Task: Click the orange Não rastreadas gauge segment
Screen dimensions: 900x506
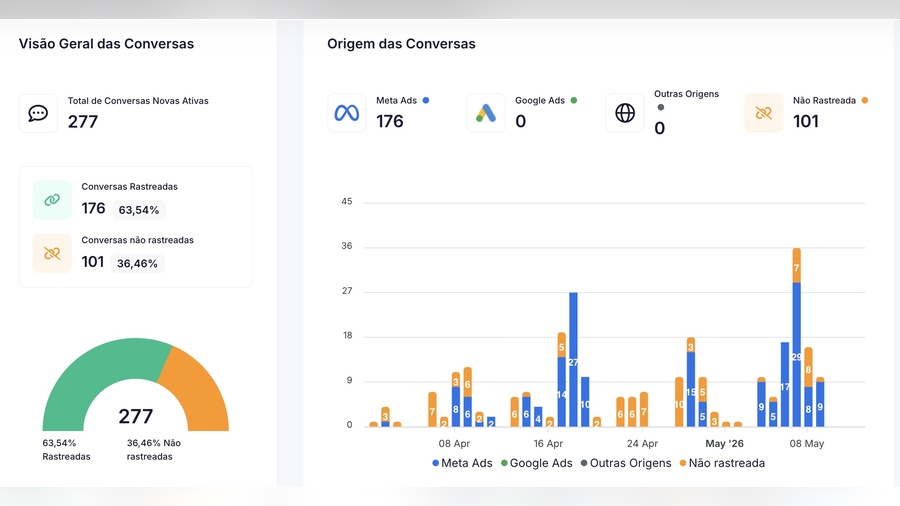Action: coord(199,390)
